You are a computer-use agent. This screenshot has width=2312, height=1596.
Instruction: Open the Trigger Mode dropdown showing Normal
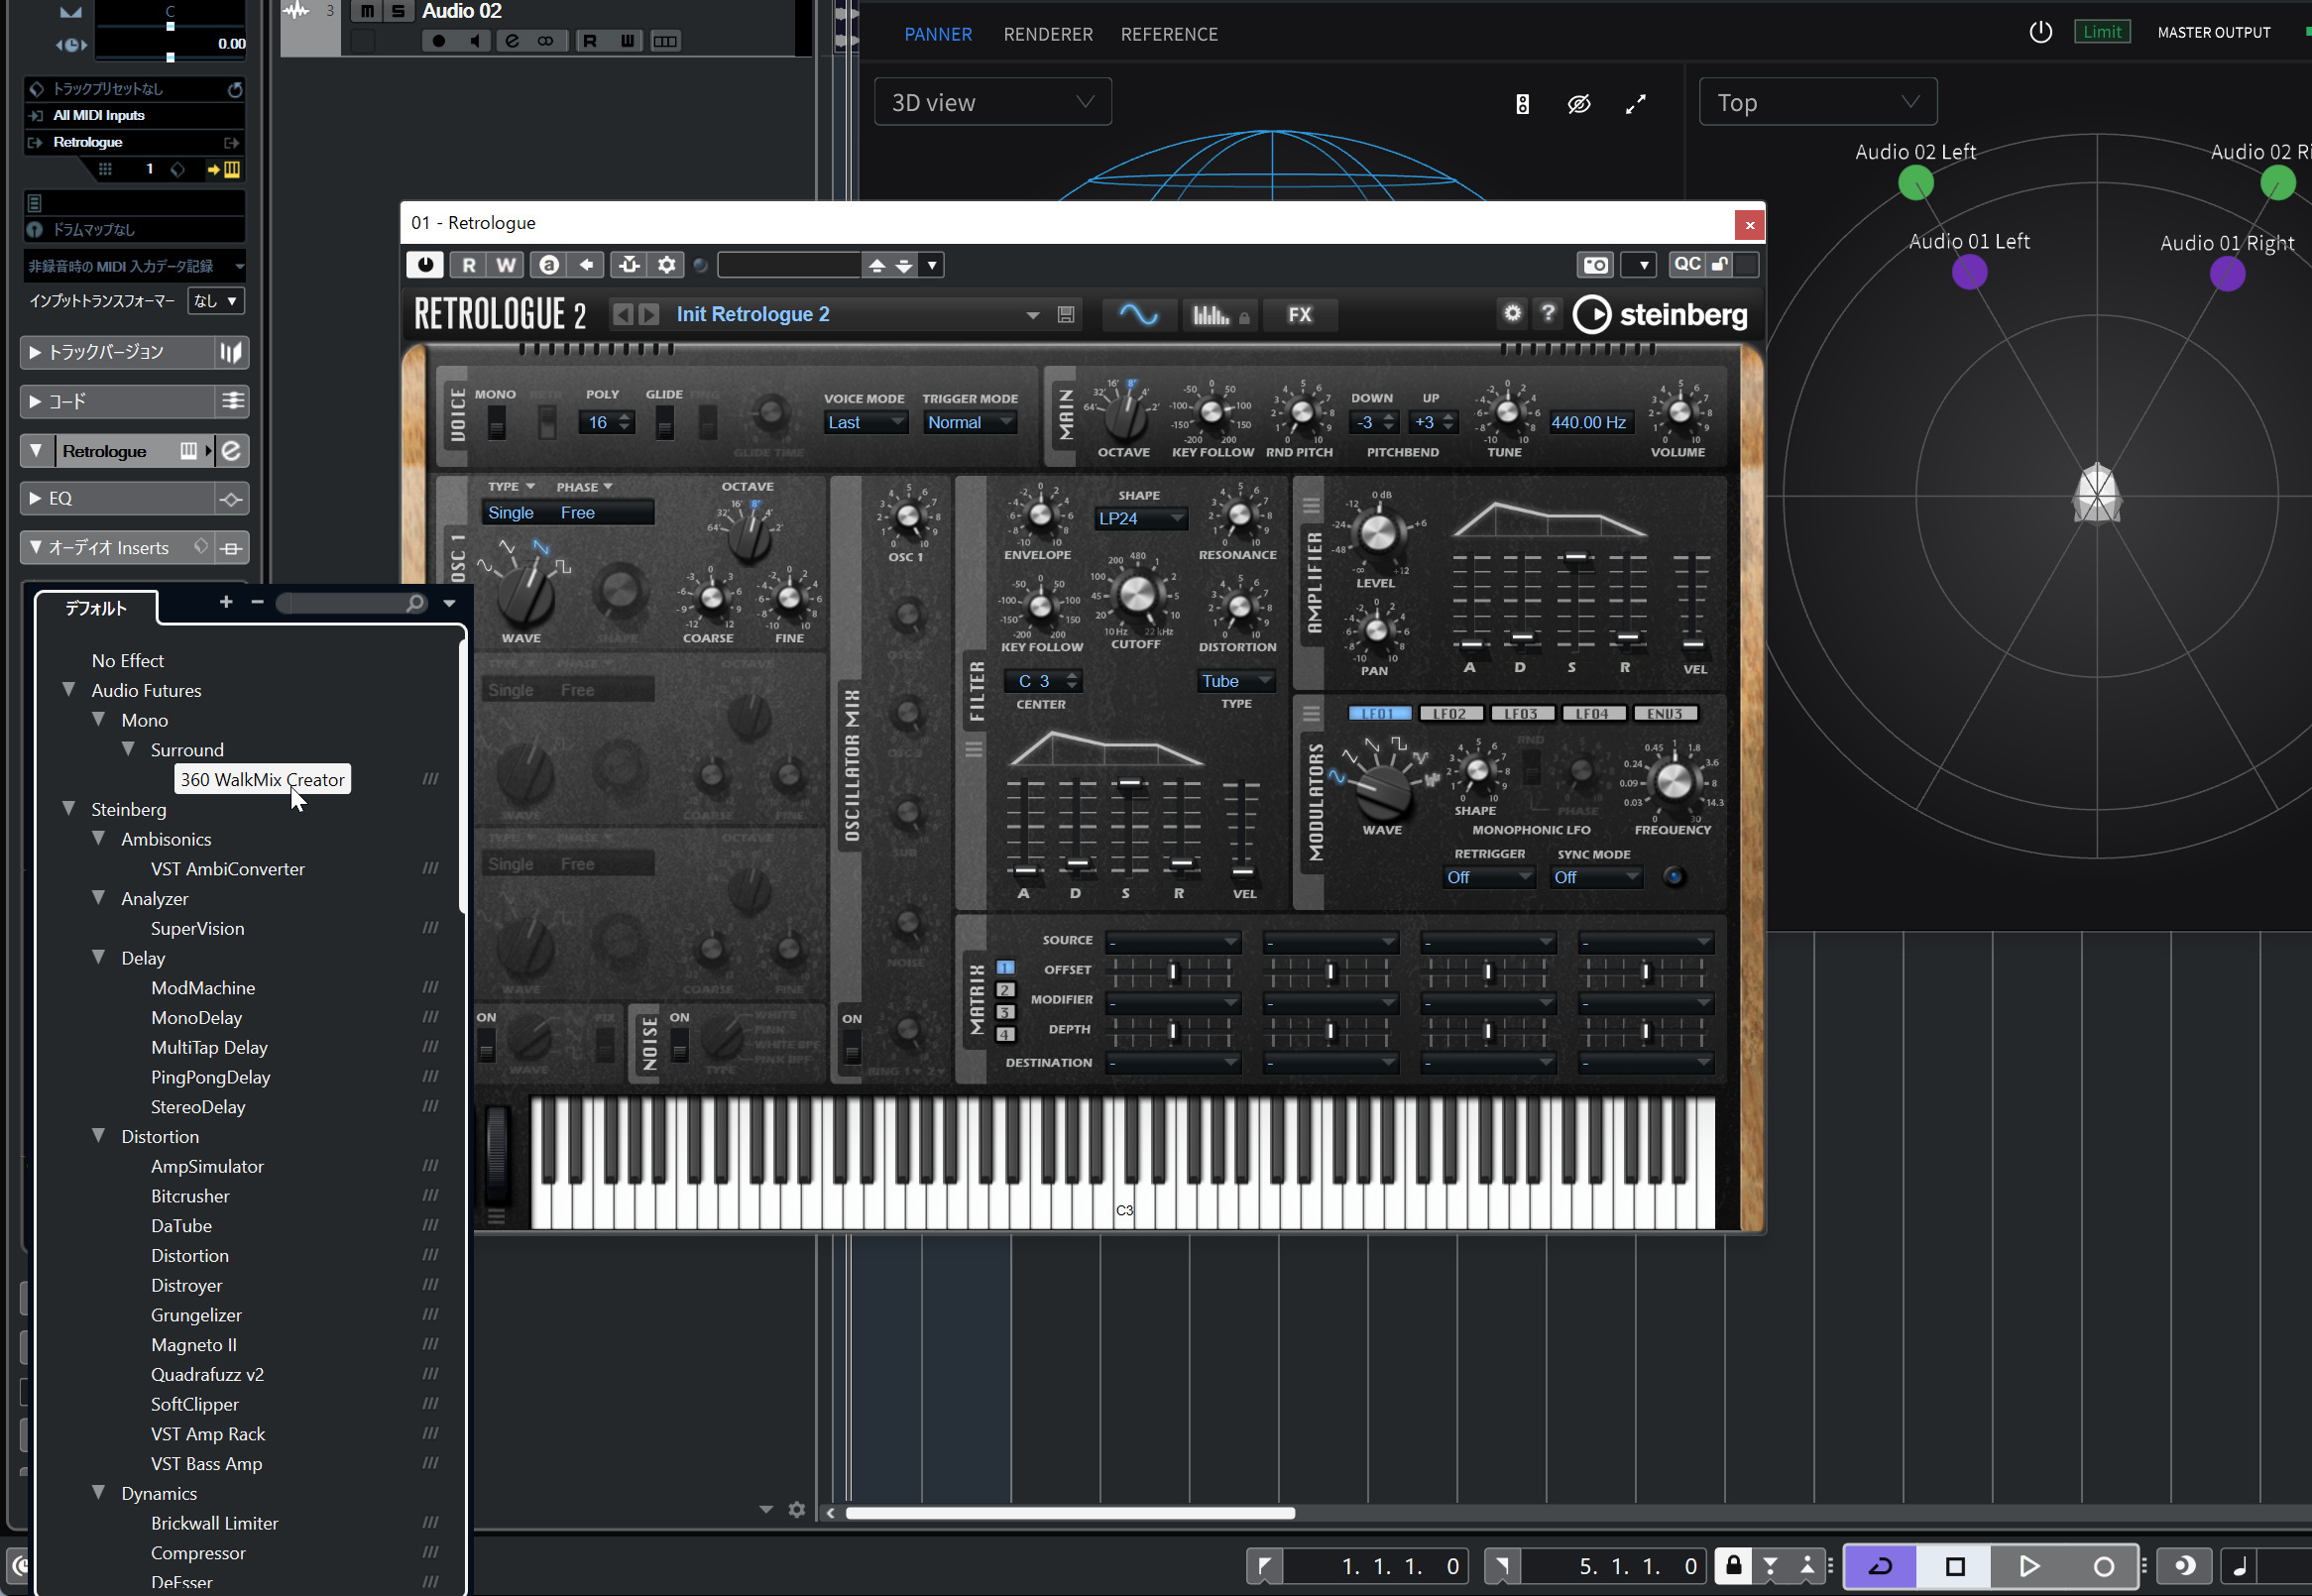tap(970, 422)
